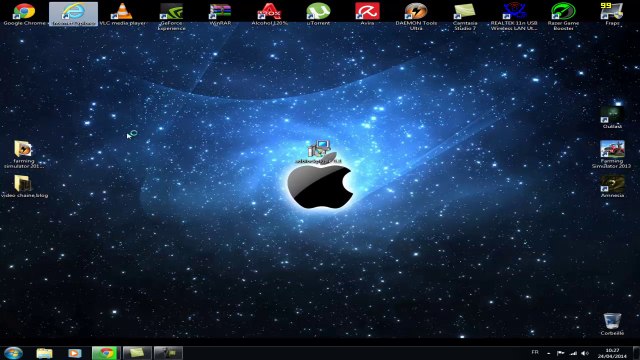Open Windows Media Player taskbar icon
Viewport: 640px width, 360px height.
[74, 353]
